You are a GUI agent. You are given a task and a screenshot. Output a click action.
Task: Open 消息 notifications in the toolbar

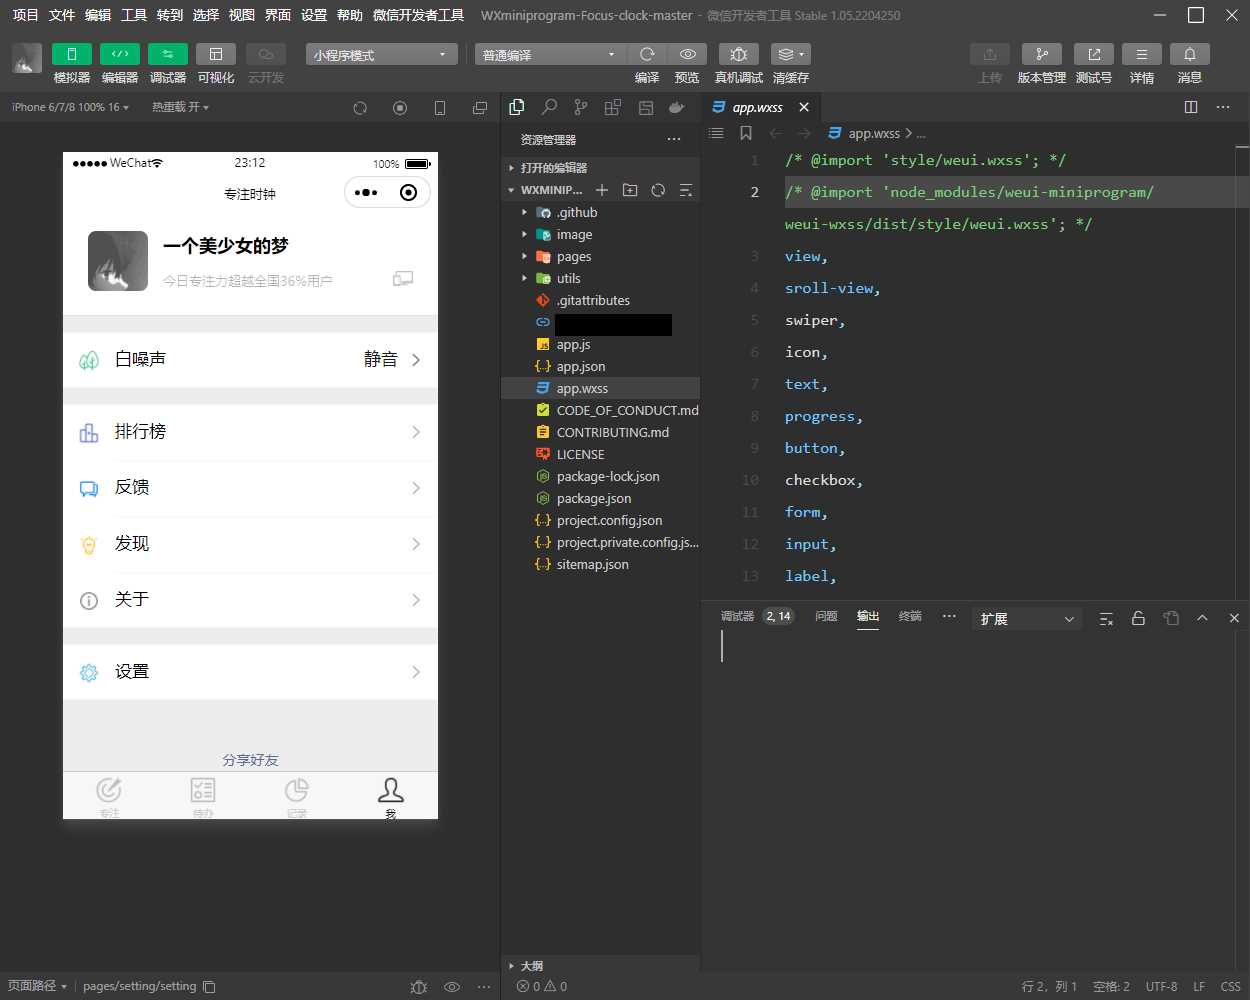click(1190, 54)
